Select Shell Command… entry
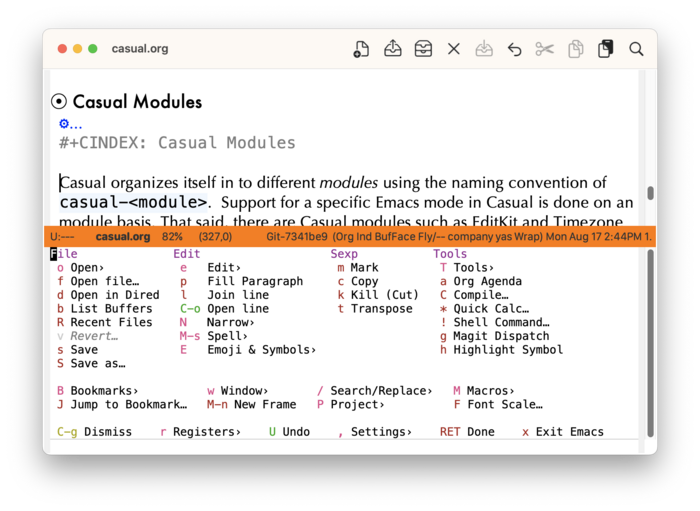Viewport: 700px width, 511px height. pyautogui.click(x=495, y=322)
